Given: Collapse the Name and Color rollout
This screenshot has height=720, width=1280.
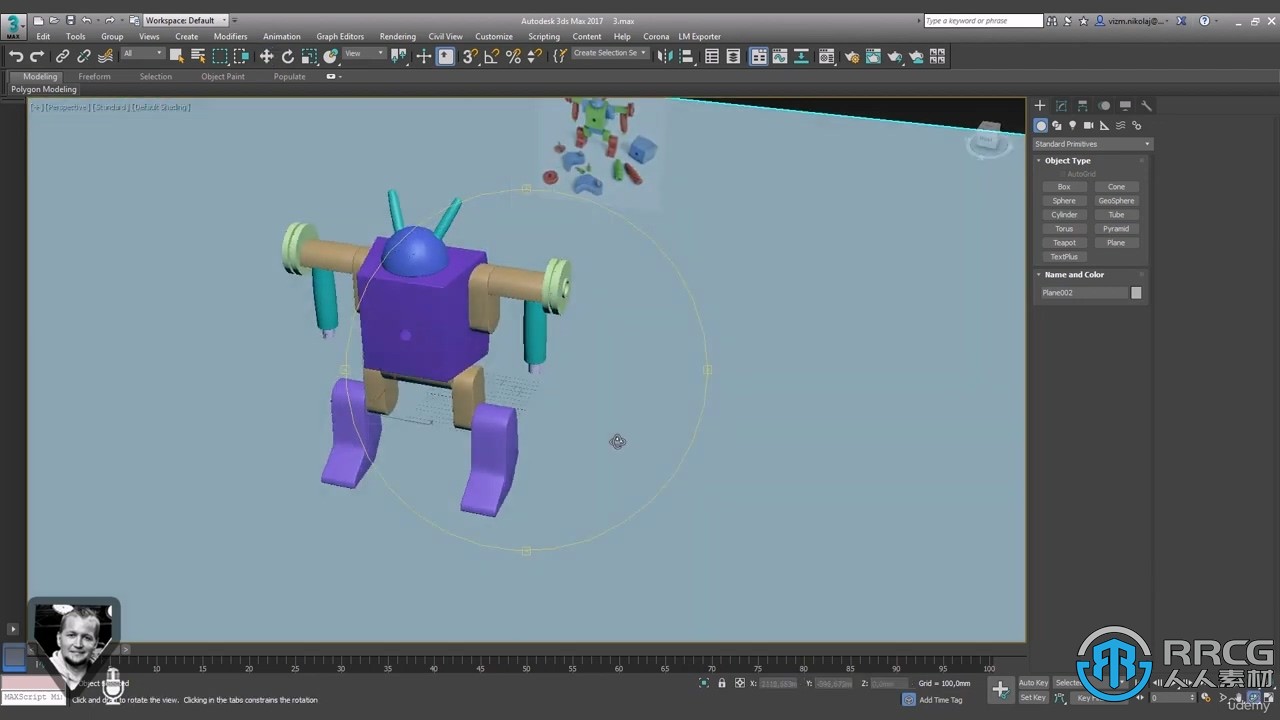Looking at the screenshot, I should pos(1074,274).
